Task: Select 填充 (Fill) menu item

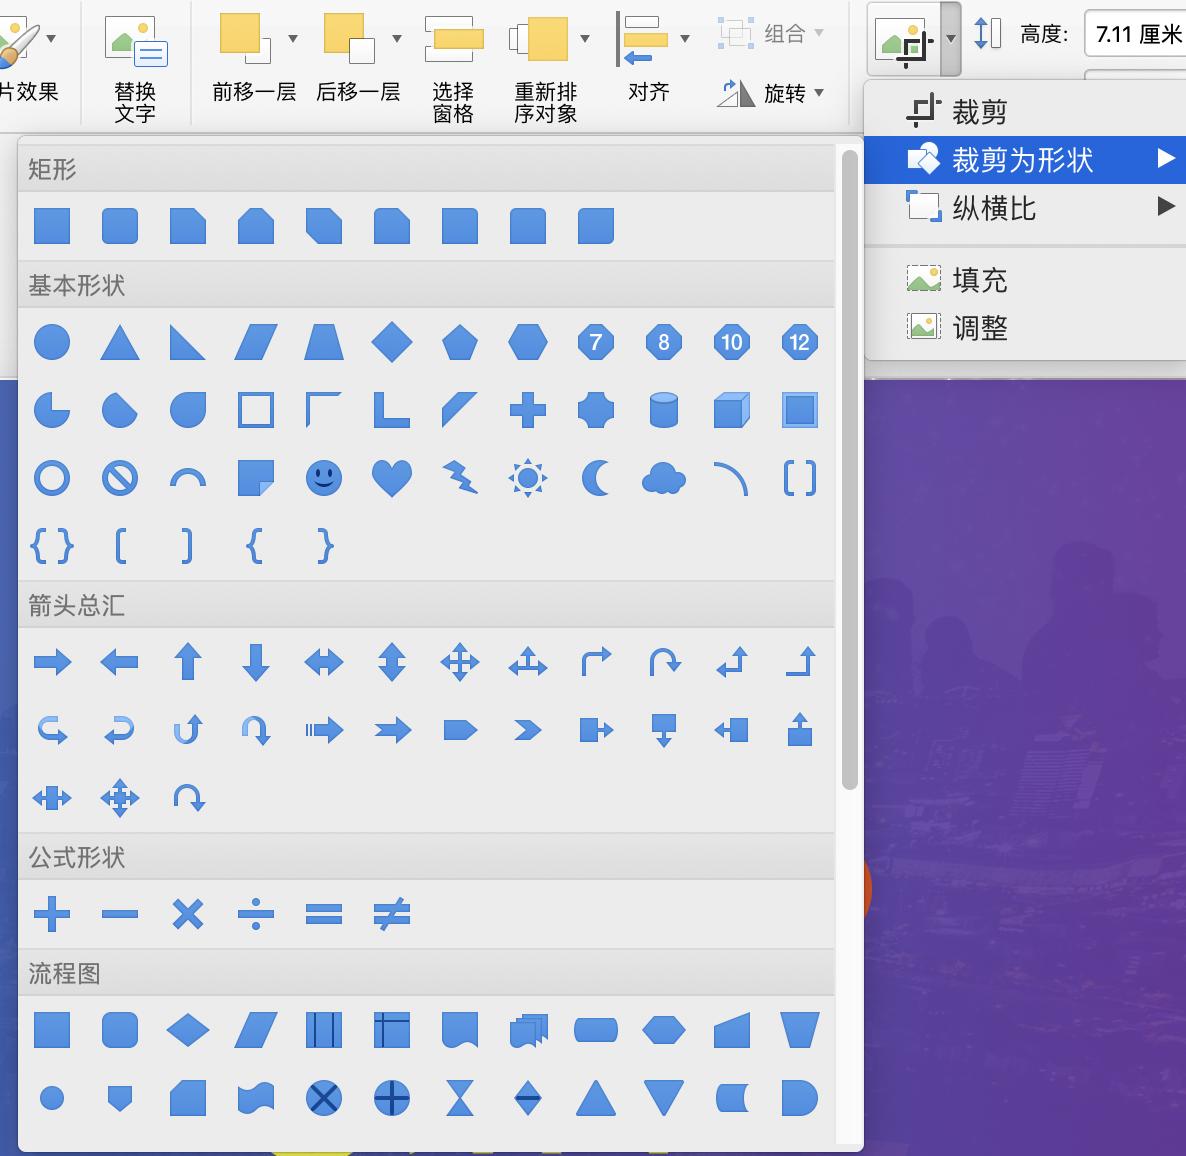Action: click(x=1025, y=280)
